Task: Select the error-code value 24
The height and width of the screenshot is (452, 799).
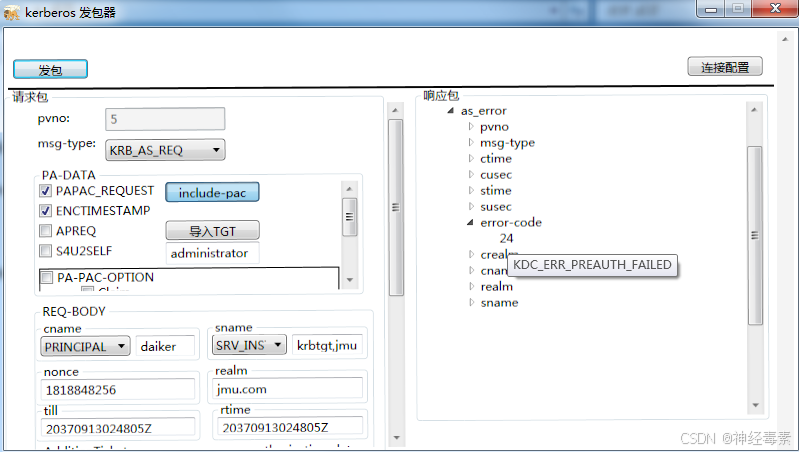Action: click(x=506, y=238)
